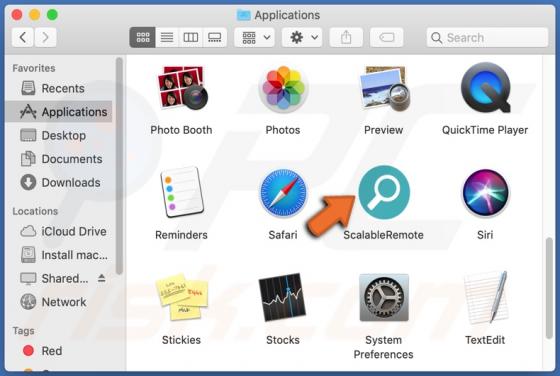Select the Red tag in sidebar
This screenshot has height=376, width=560.
point(59,351)
